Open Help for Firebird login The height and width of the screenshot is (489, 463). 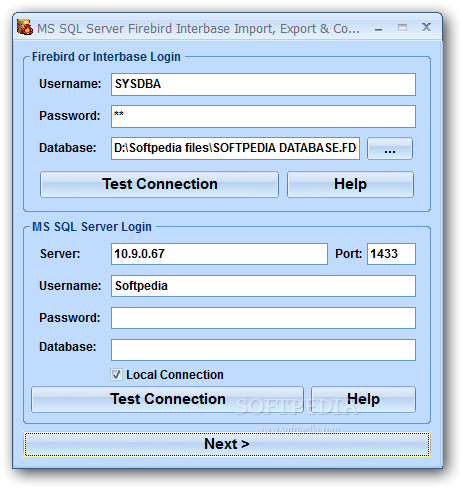coord(350,184)
